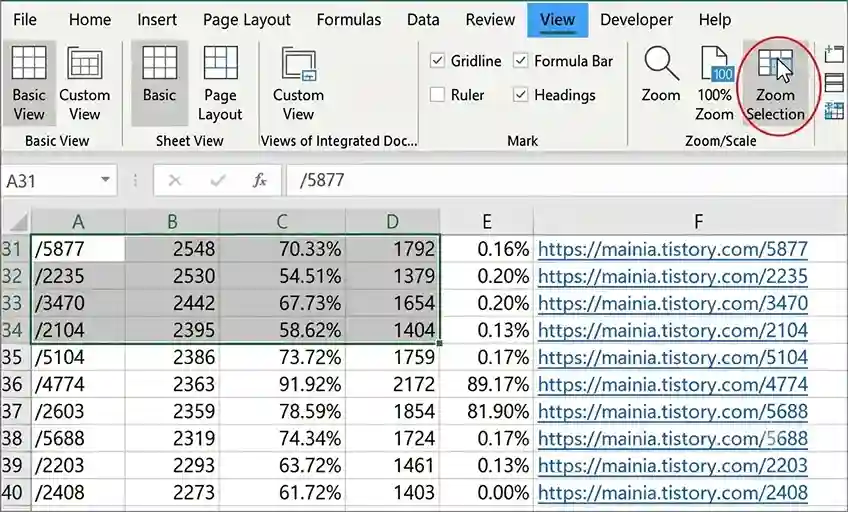Cancel entry with the X formula icon

coord(175,180)
